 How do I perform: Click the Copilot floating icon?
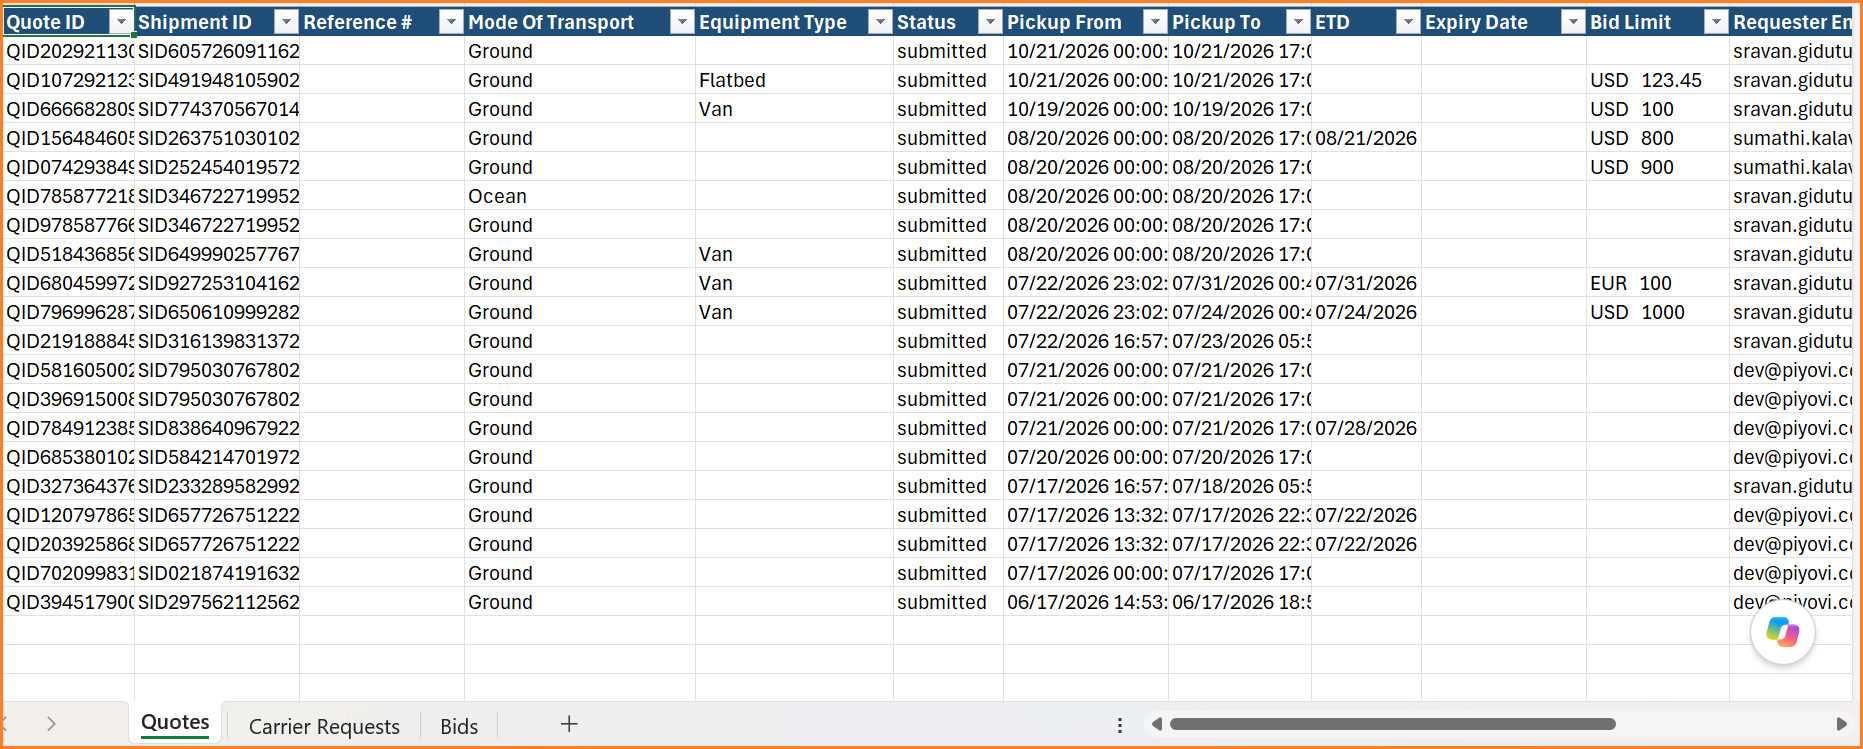[x=1782, y=632]
